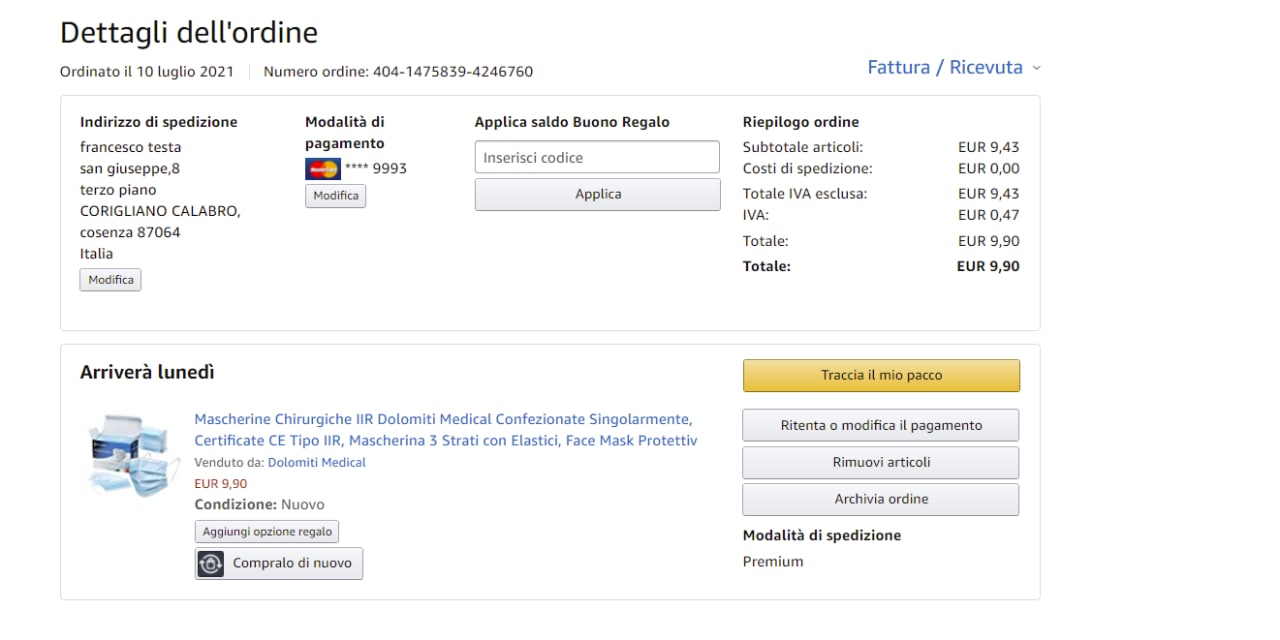Open the Fattura / Ricevuta invoice menu
The width and height of the screenshot is (1280, 640).
click(944, 68)
